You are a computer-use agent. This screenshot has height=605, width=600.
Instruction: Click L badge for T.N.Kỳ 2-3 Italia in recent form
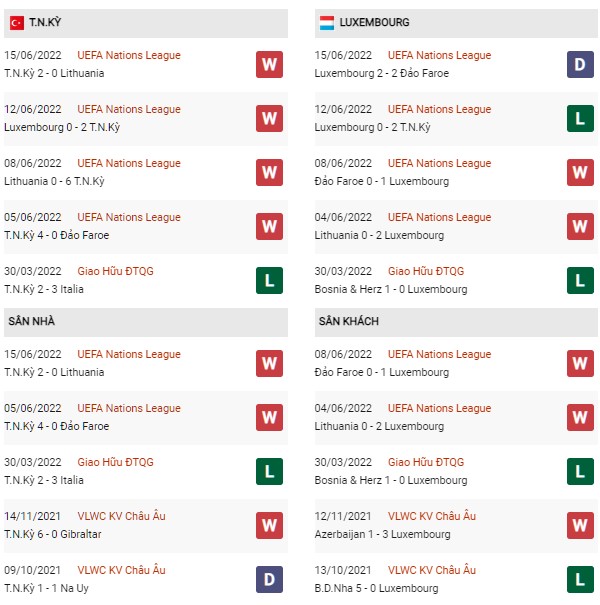(x=269, y=281)
